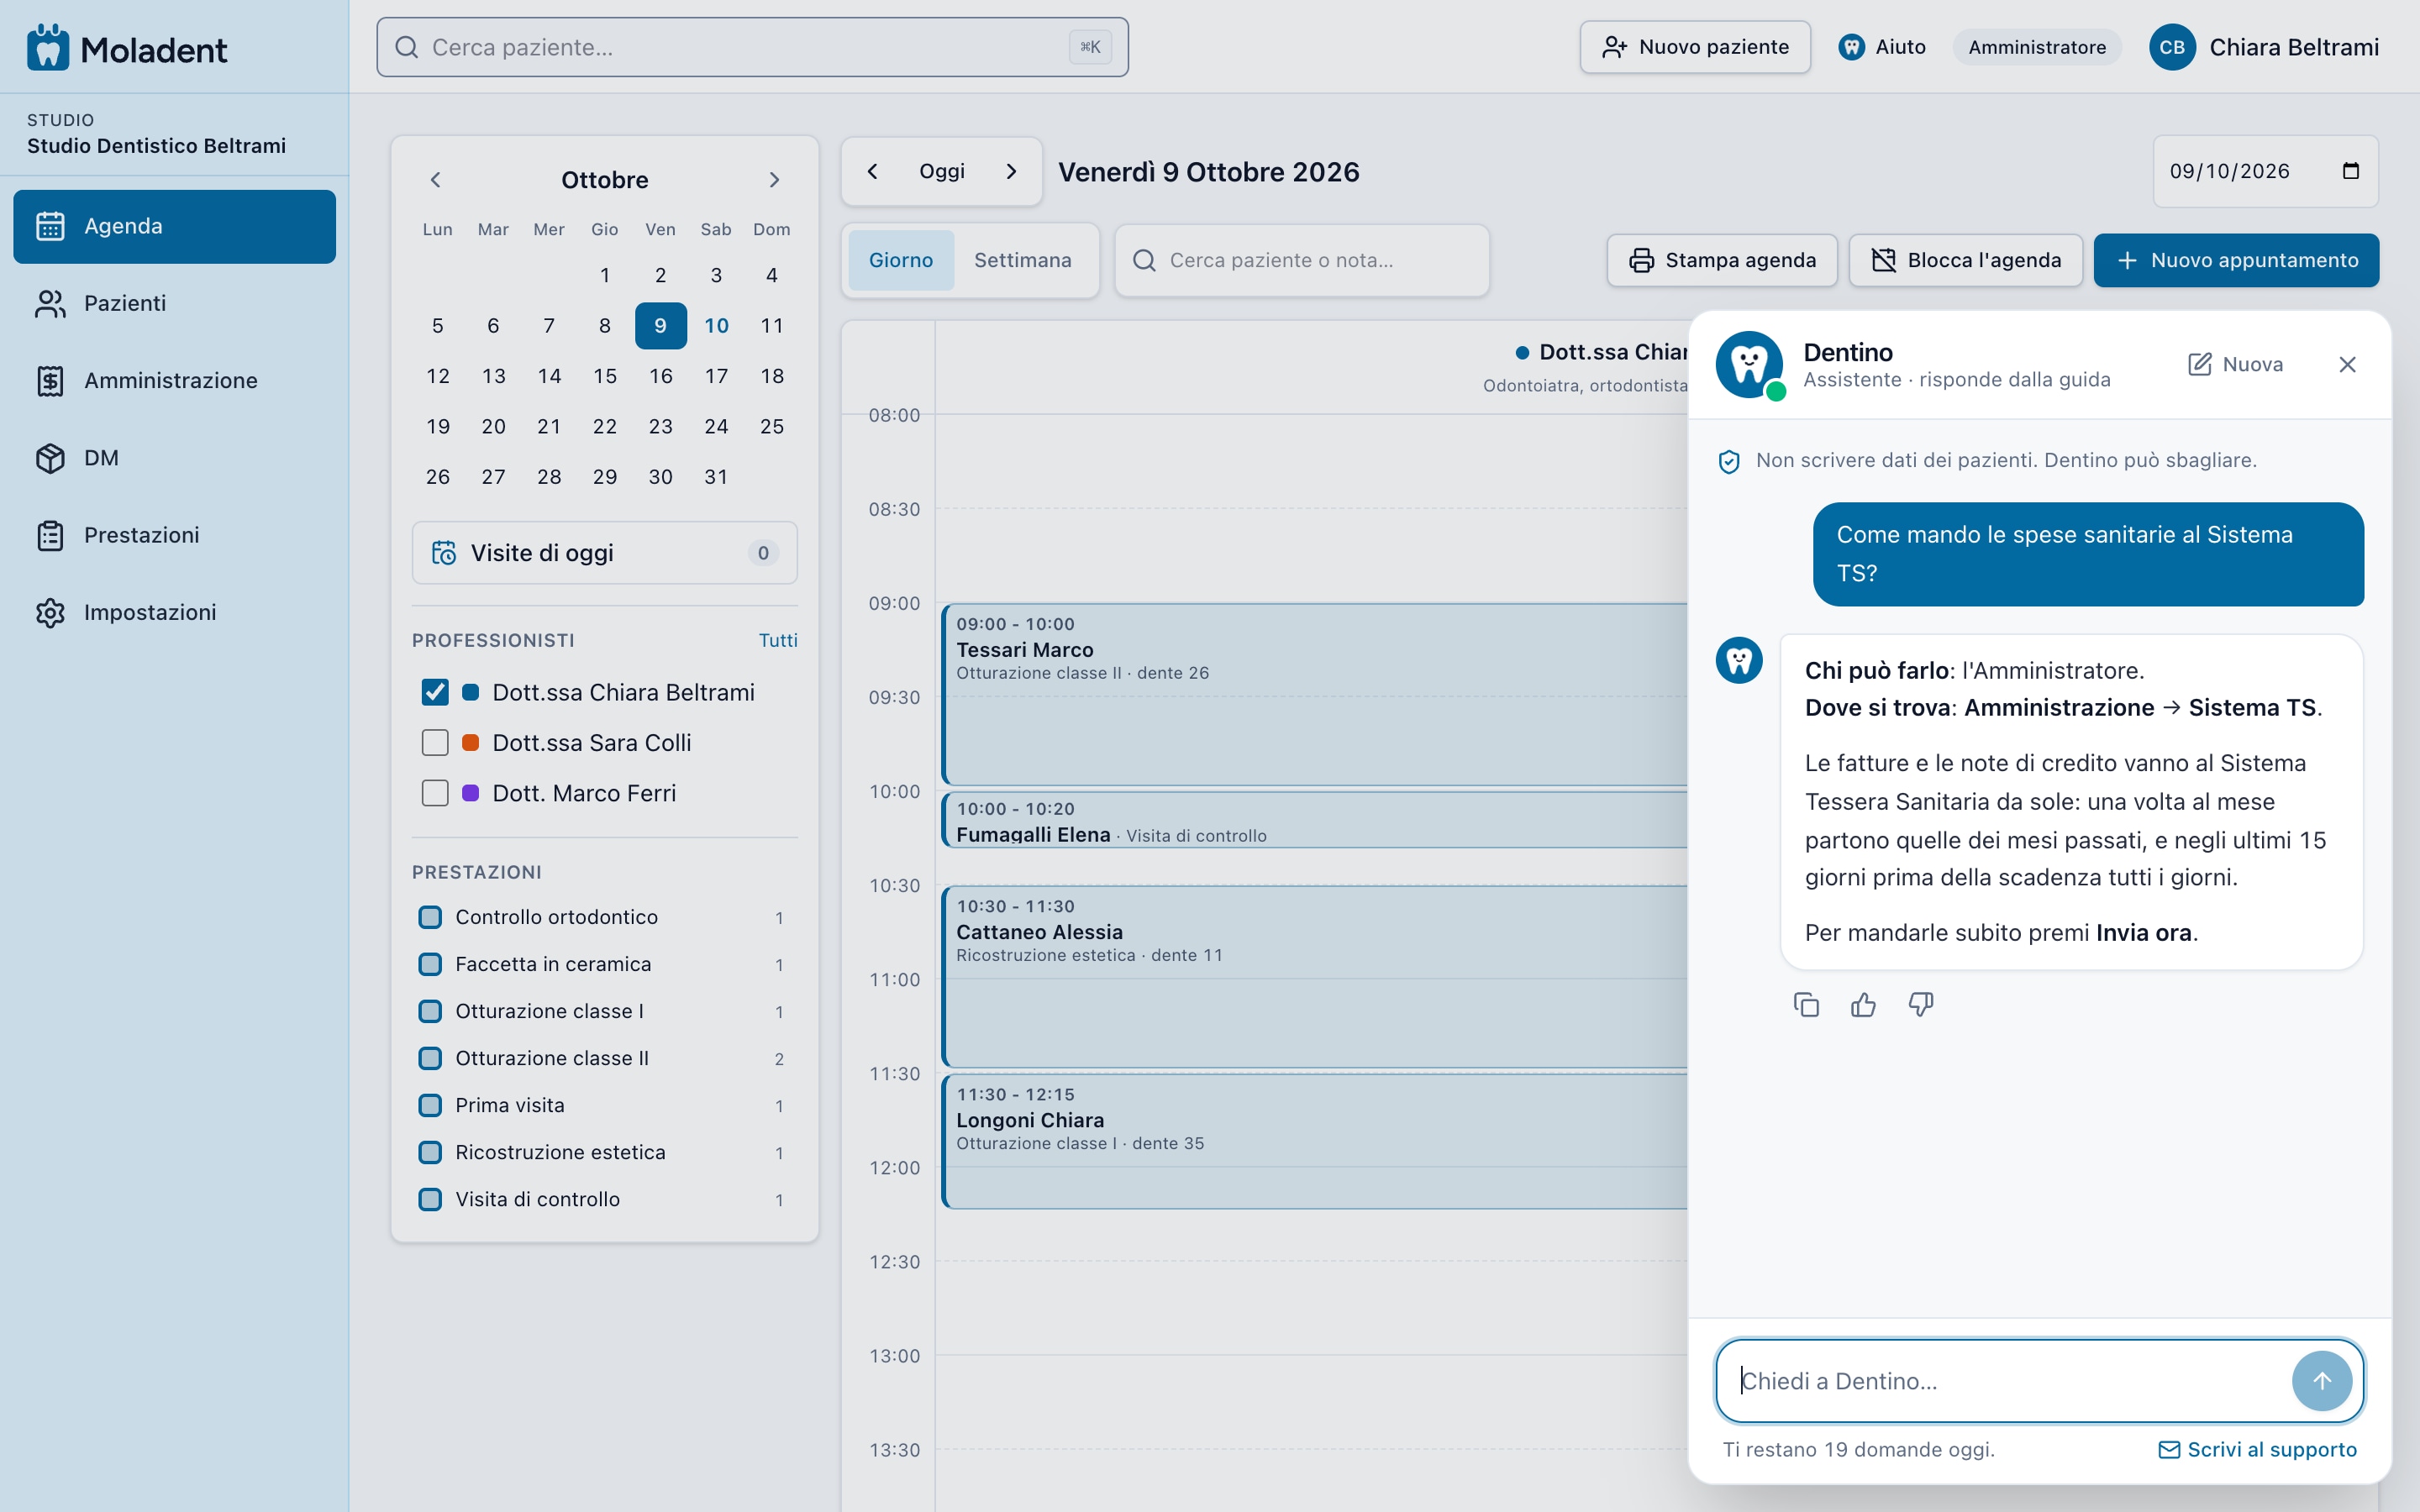The height and width of the screenshot is (1512, 2420).
Task: Filter by Controllo ortodontico
Action: click(x=600, y=917)
